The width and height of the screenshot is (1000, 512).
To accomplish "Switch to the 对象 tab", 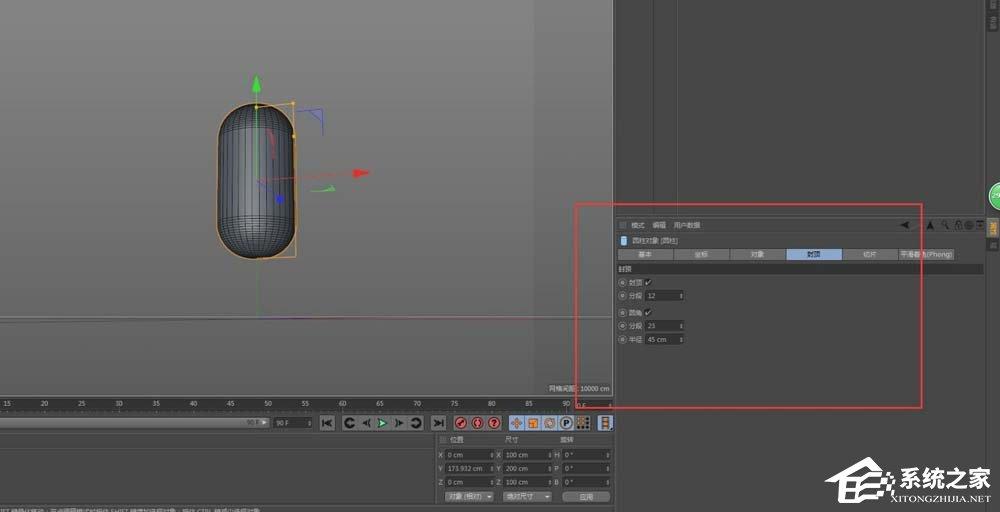I will point(758,254).
